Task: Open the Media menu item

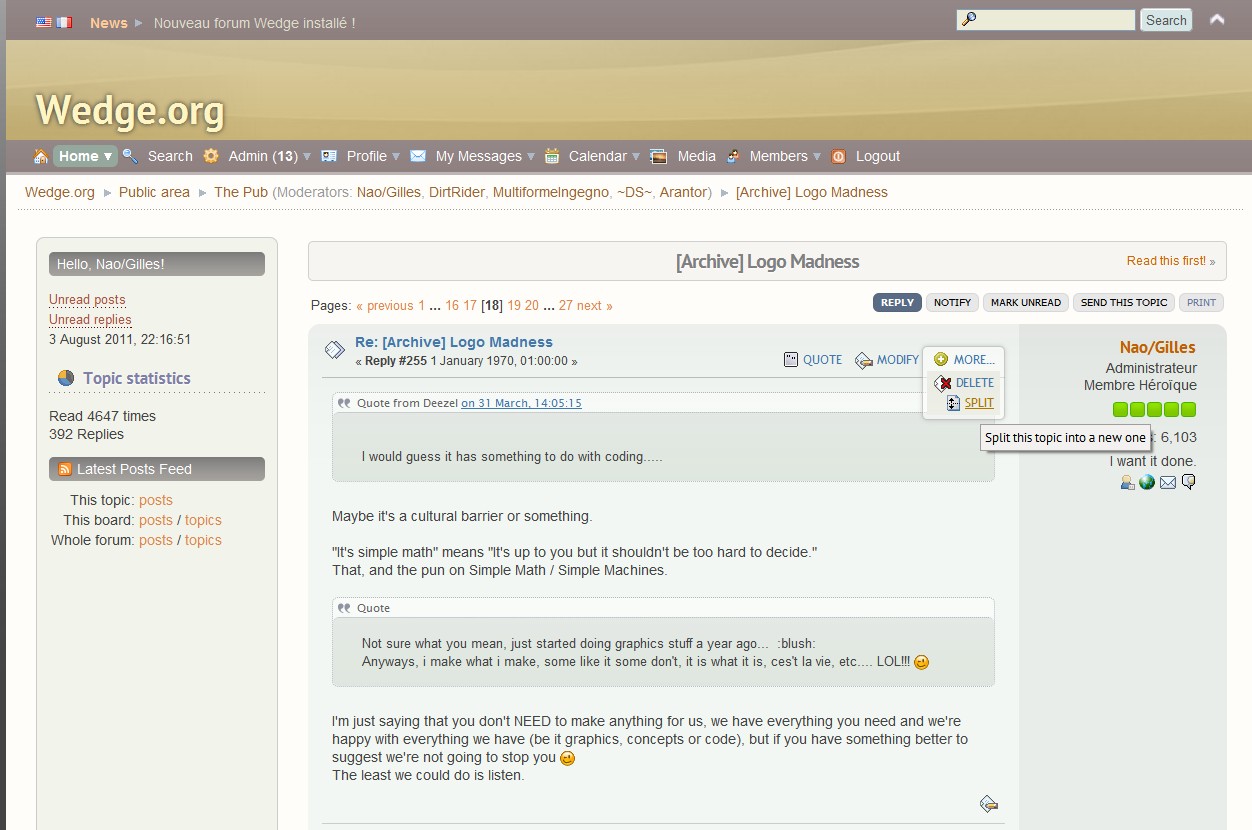Action: [x=696, y=156]
